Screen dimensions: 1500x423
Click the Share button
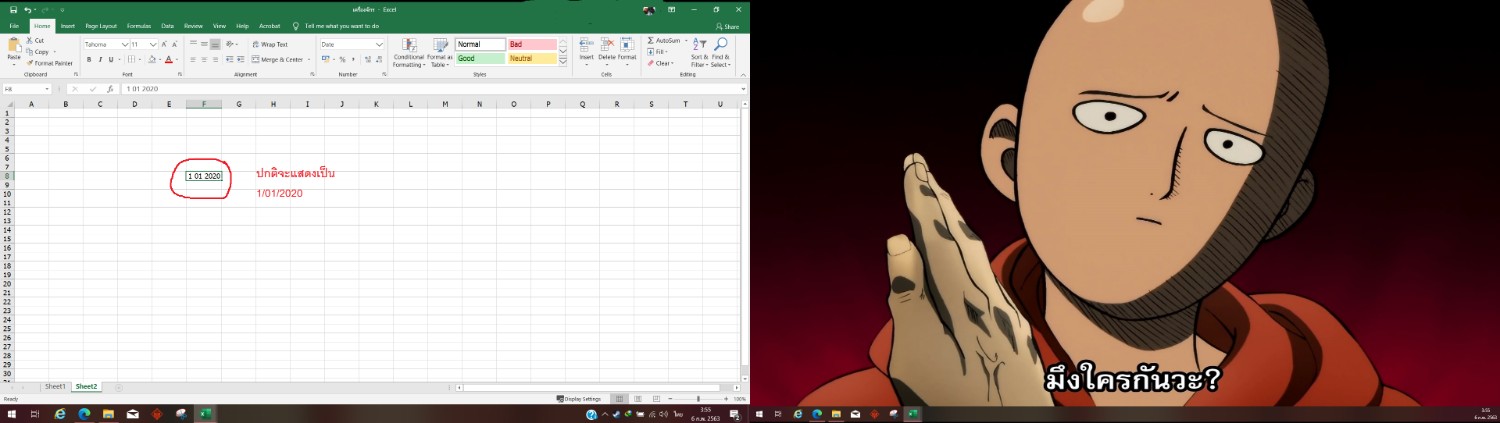click(728, 27)
